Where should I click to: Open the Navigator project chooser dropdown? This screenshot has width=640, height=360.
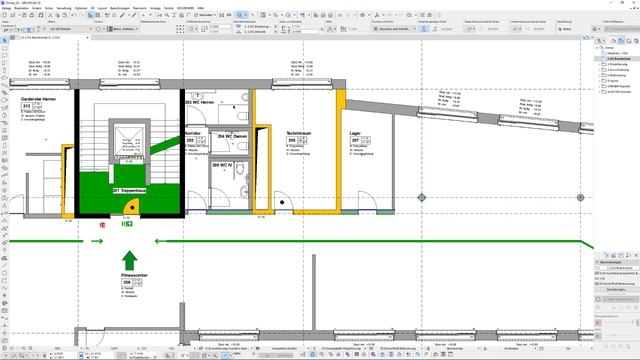(x=600, y=41)
